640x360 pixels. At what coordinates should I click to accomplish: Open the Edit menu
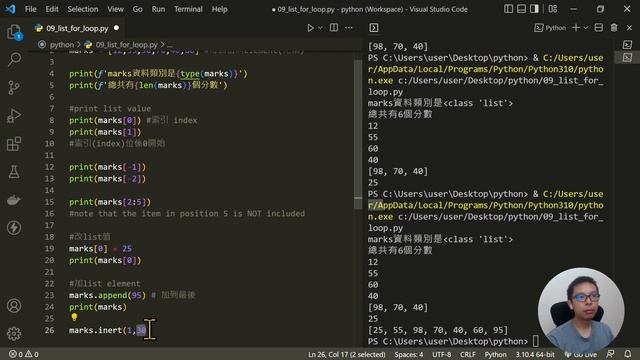(x=52, y=9)
